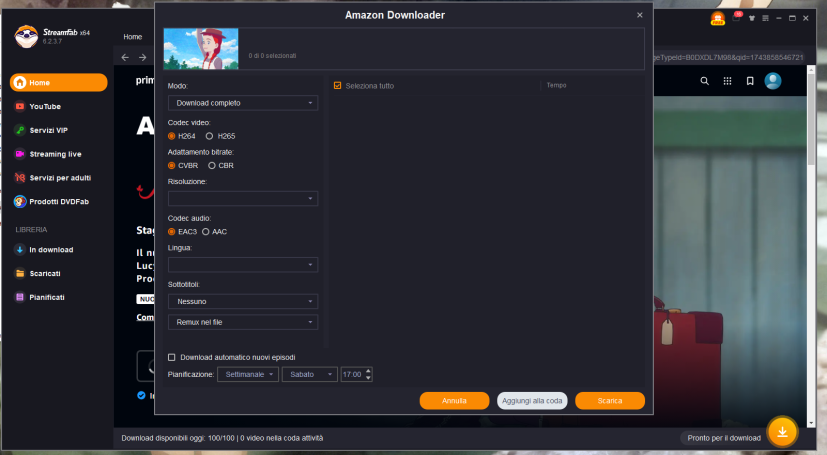Click the '0 di 0 selezionati' text
827x455 pixels.
pos(272,56)
